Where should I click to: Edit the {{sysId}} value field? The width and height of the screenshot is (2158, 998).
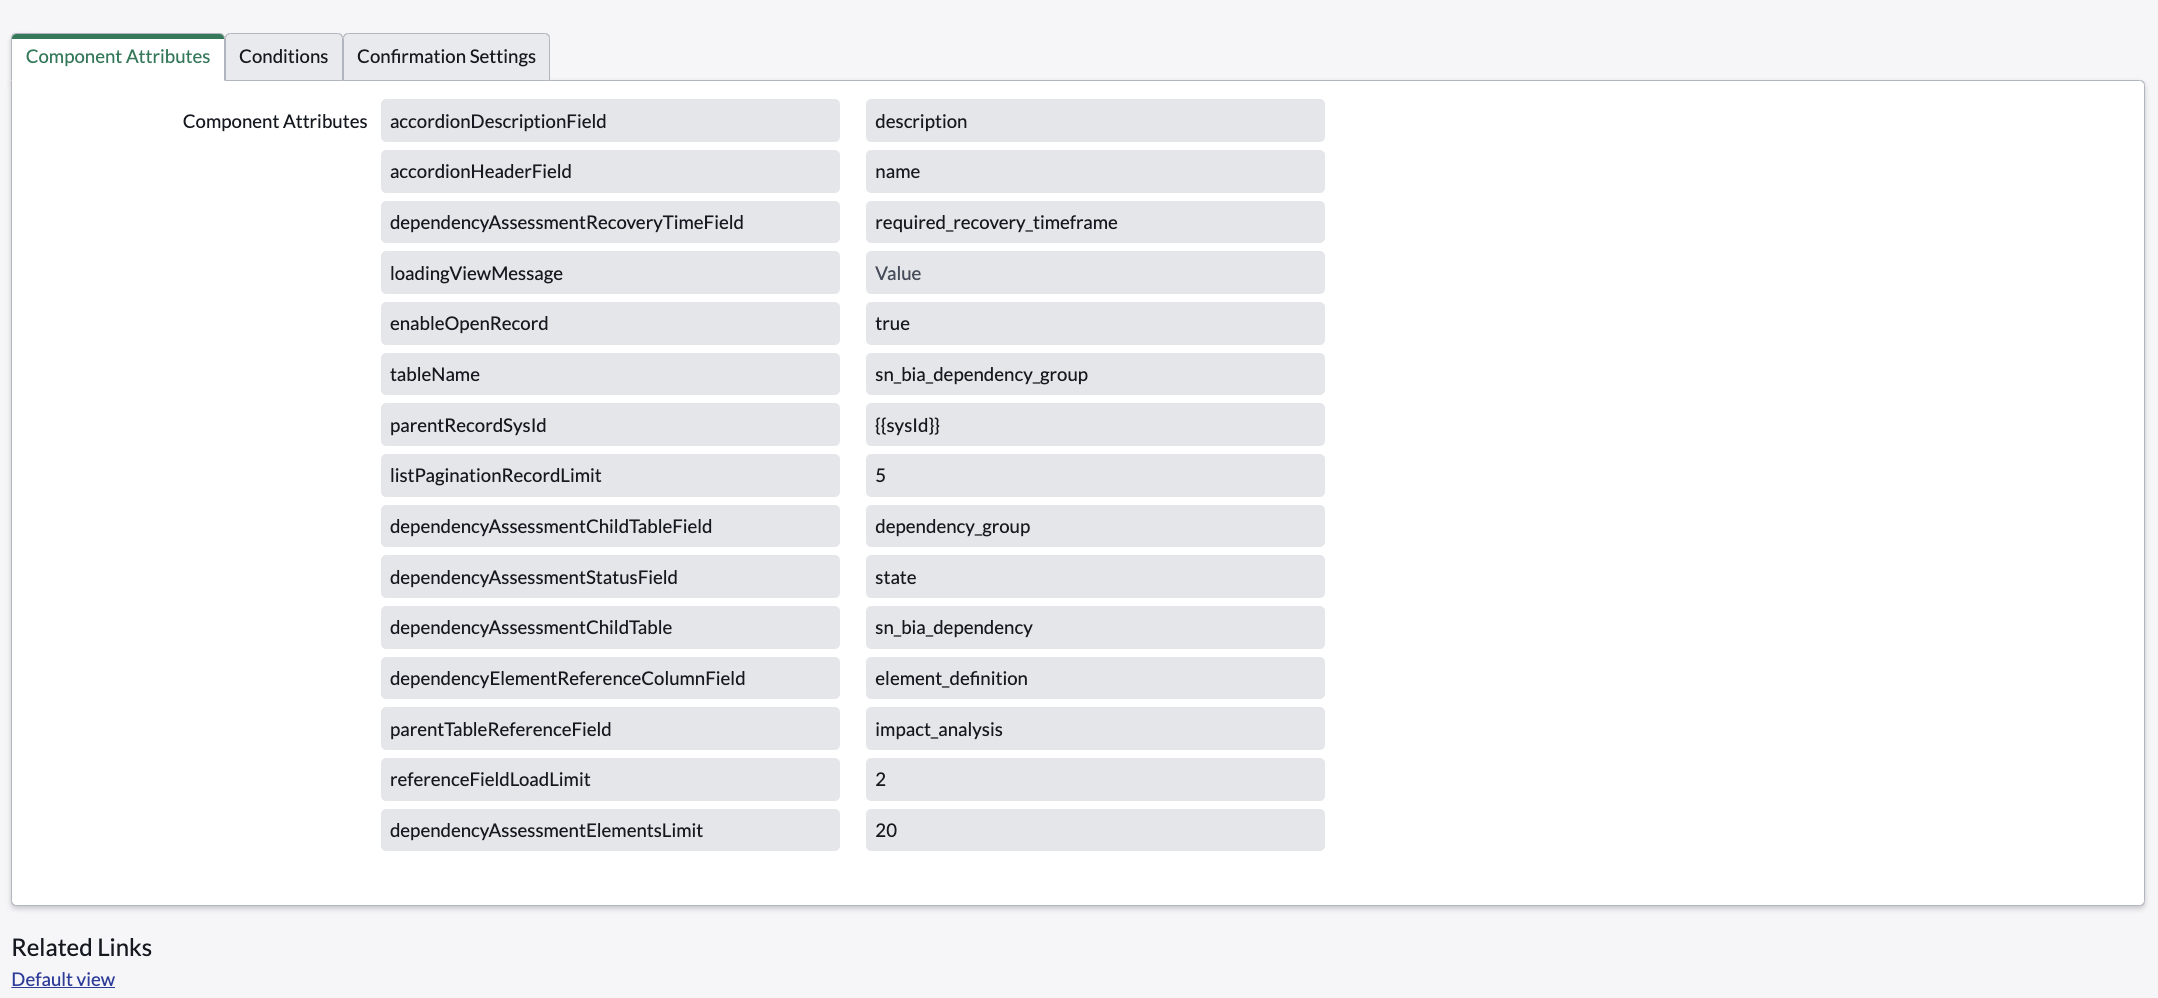click(x=1095, y=424)
